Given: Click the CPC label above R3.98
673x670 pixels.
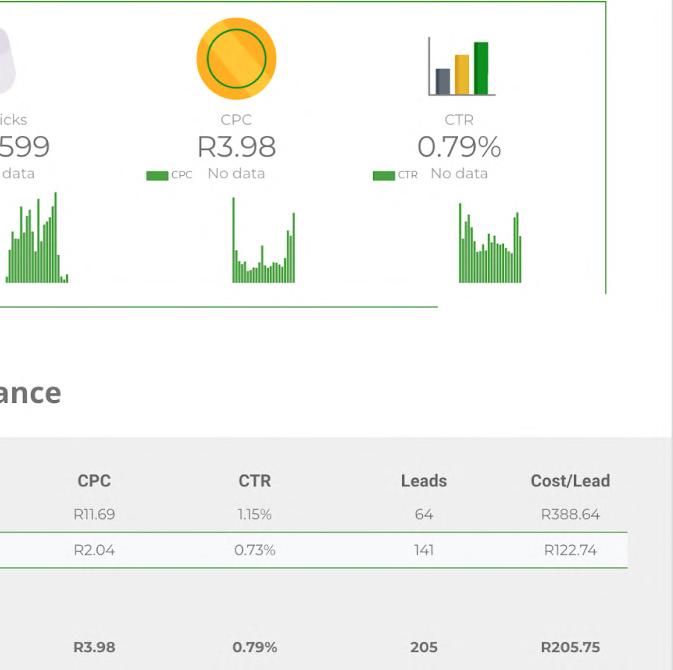Looking at the screenshot, I should [x=236, y=120].
